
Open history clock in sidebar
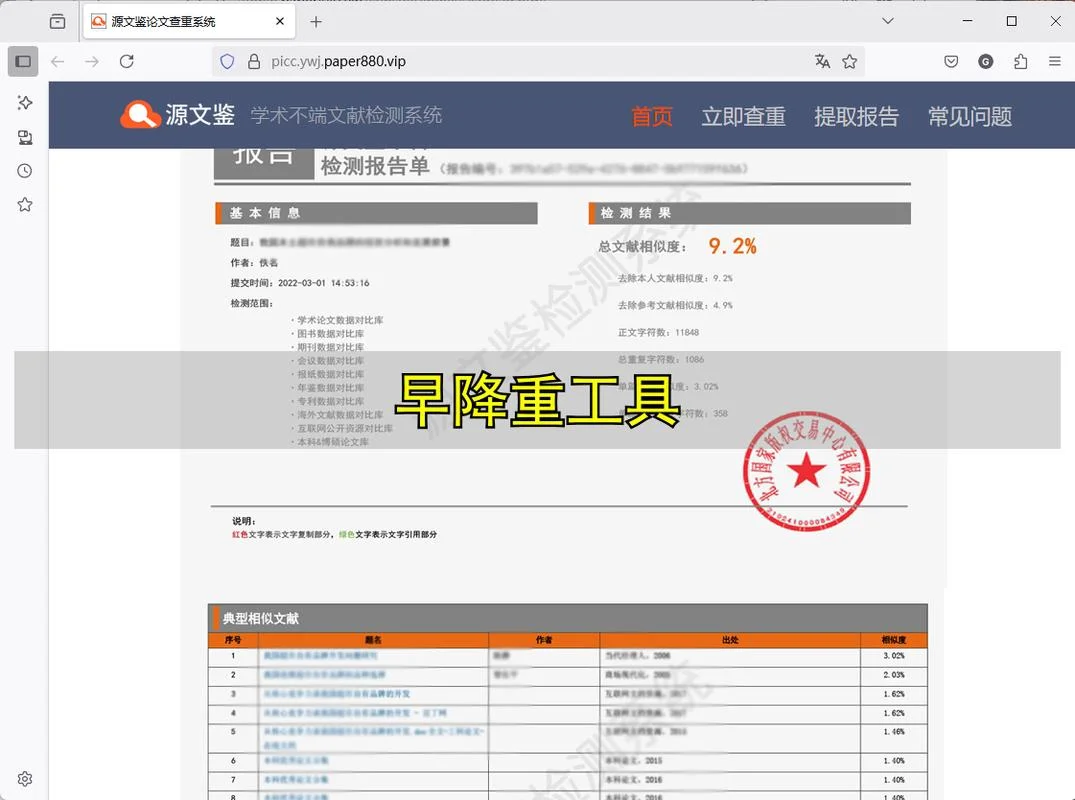click(25, 171)
